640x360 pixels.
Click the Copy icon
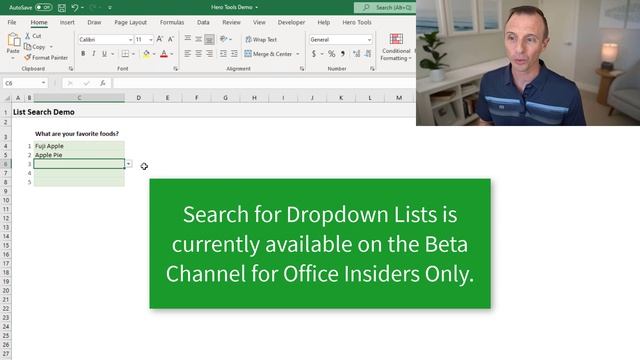coord(27,47)
